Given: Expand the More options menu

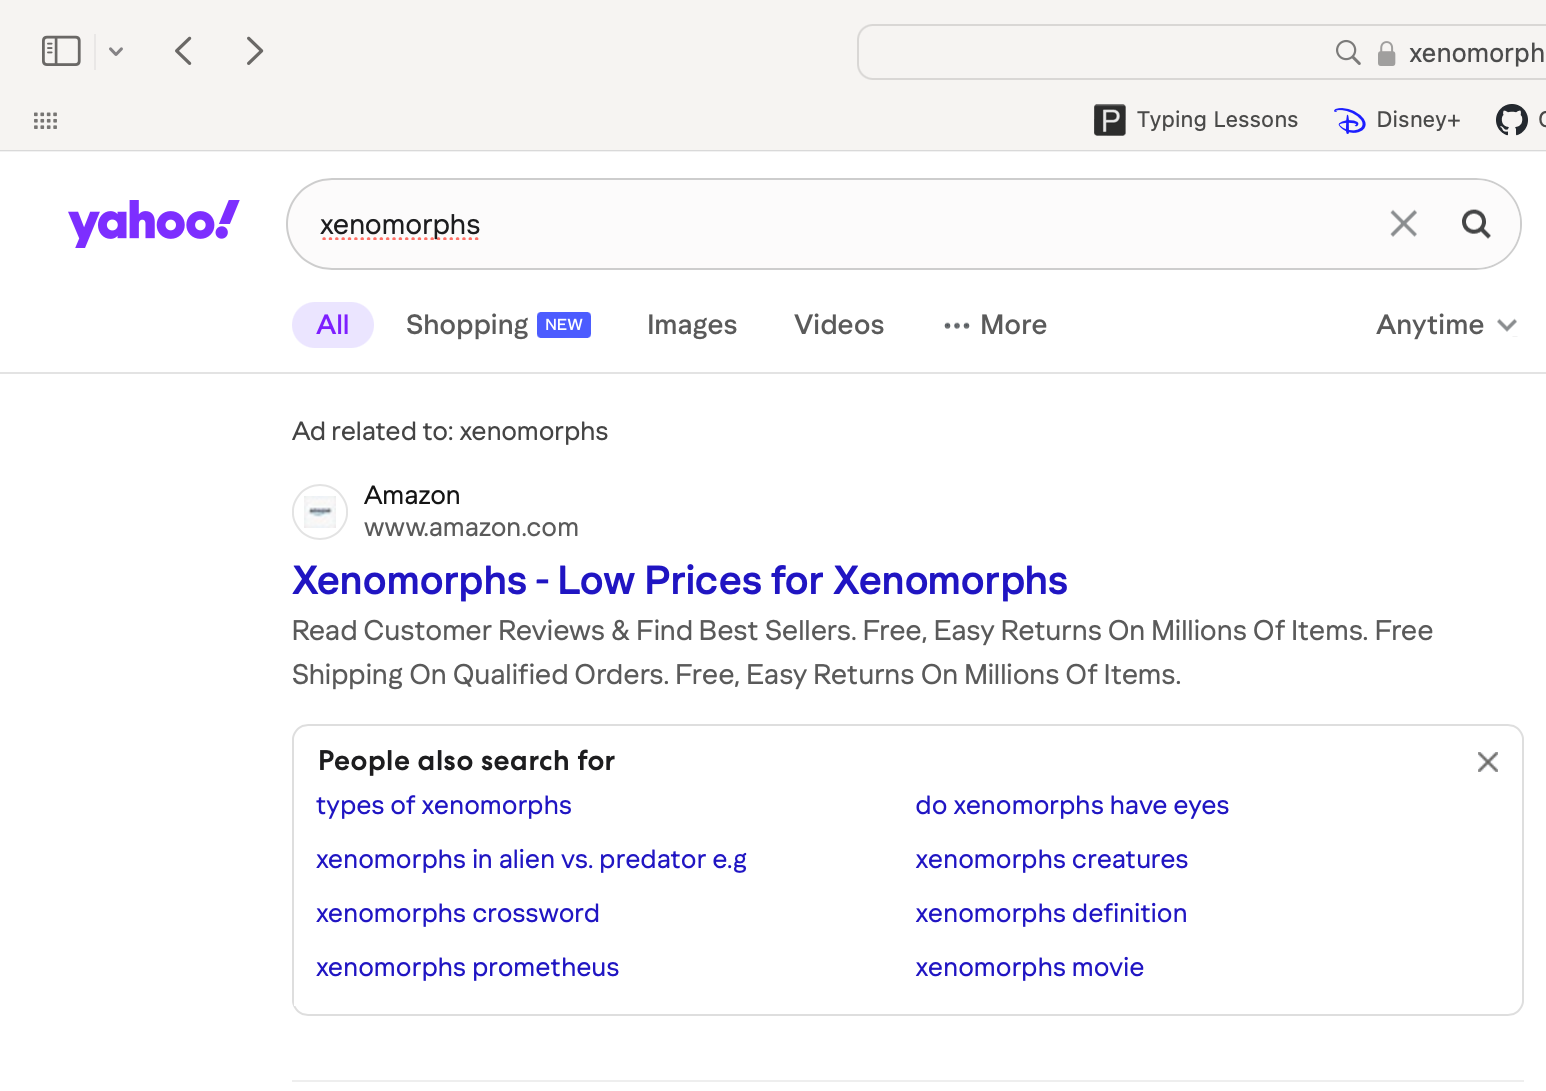Looking at the screenshot, I should click(995, 325).
